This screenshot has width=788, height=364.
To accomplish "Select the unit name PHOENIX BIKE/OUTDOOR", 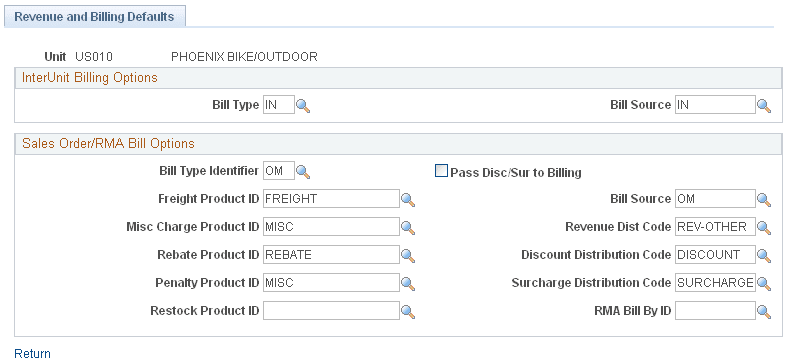I will pos(244,57).
